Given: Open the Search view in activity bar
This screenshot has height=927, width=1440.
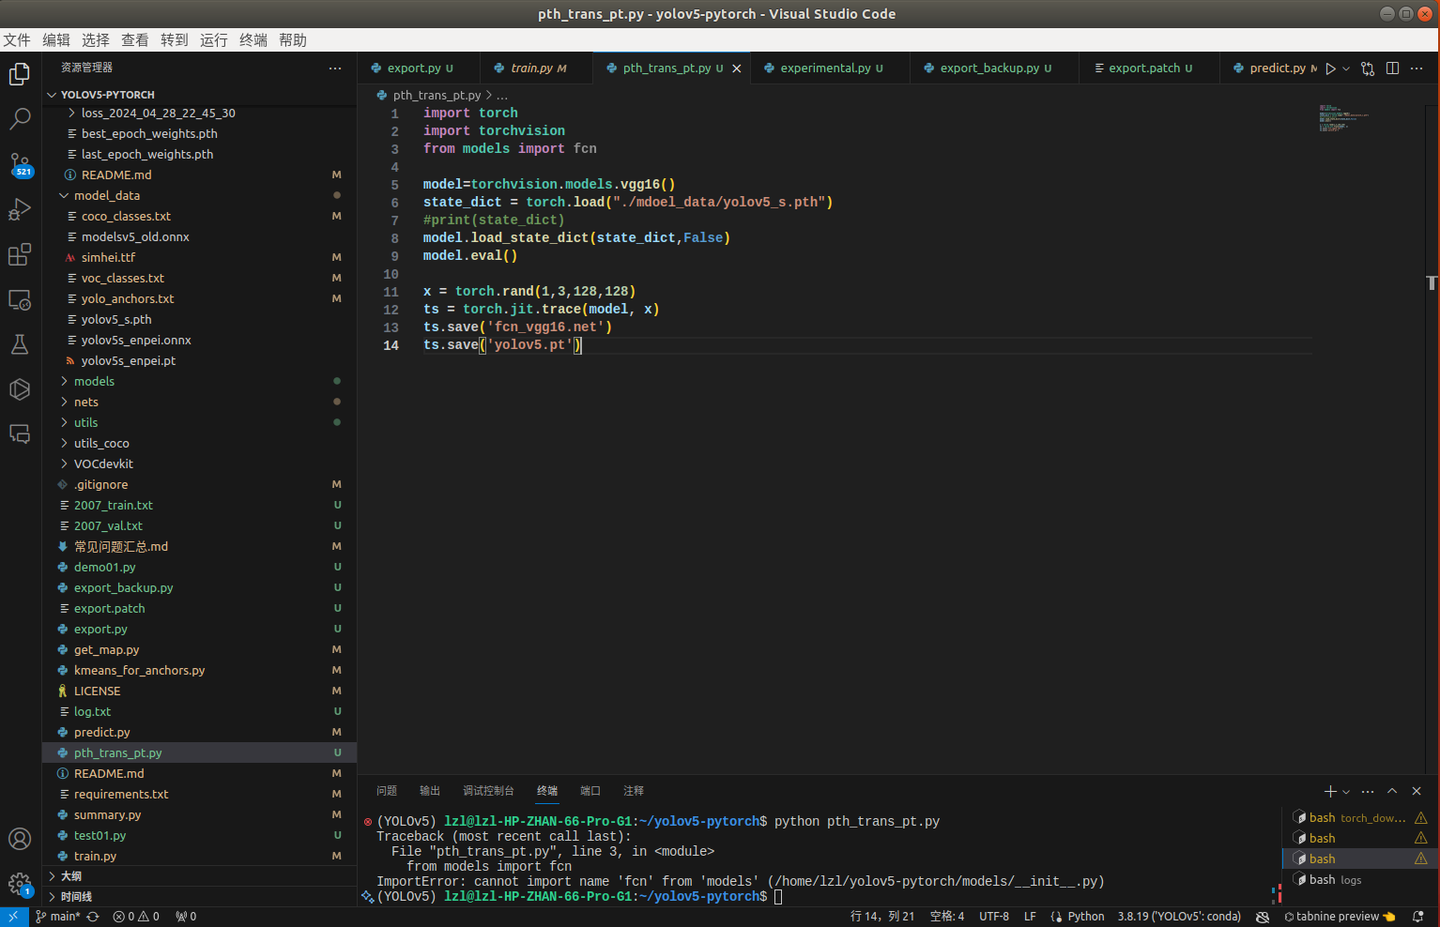Looking at the screenshot, I should pos(19,119).
